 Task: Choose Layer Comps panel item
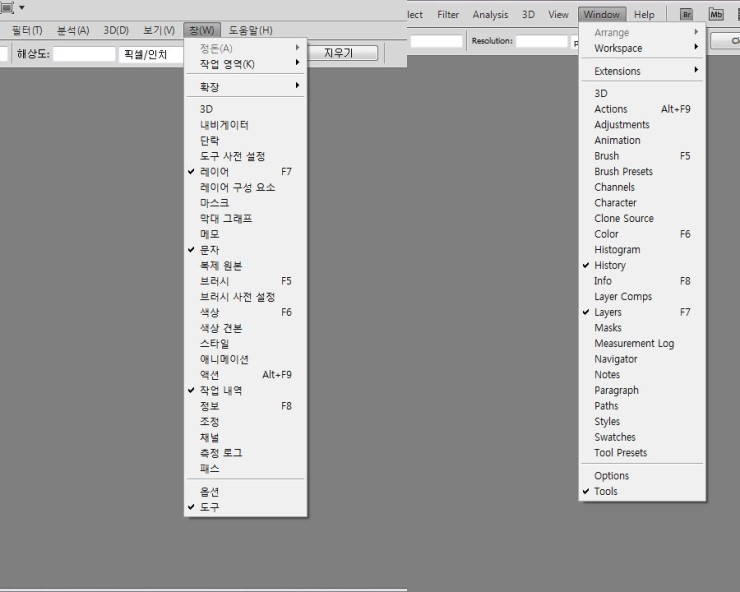(x=642, y=296)
